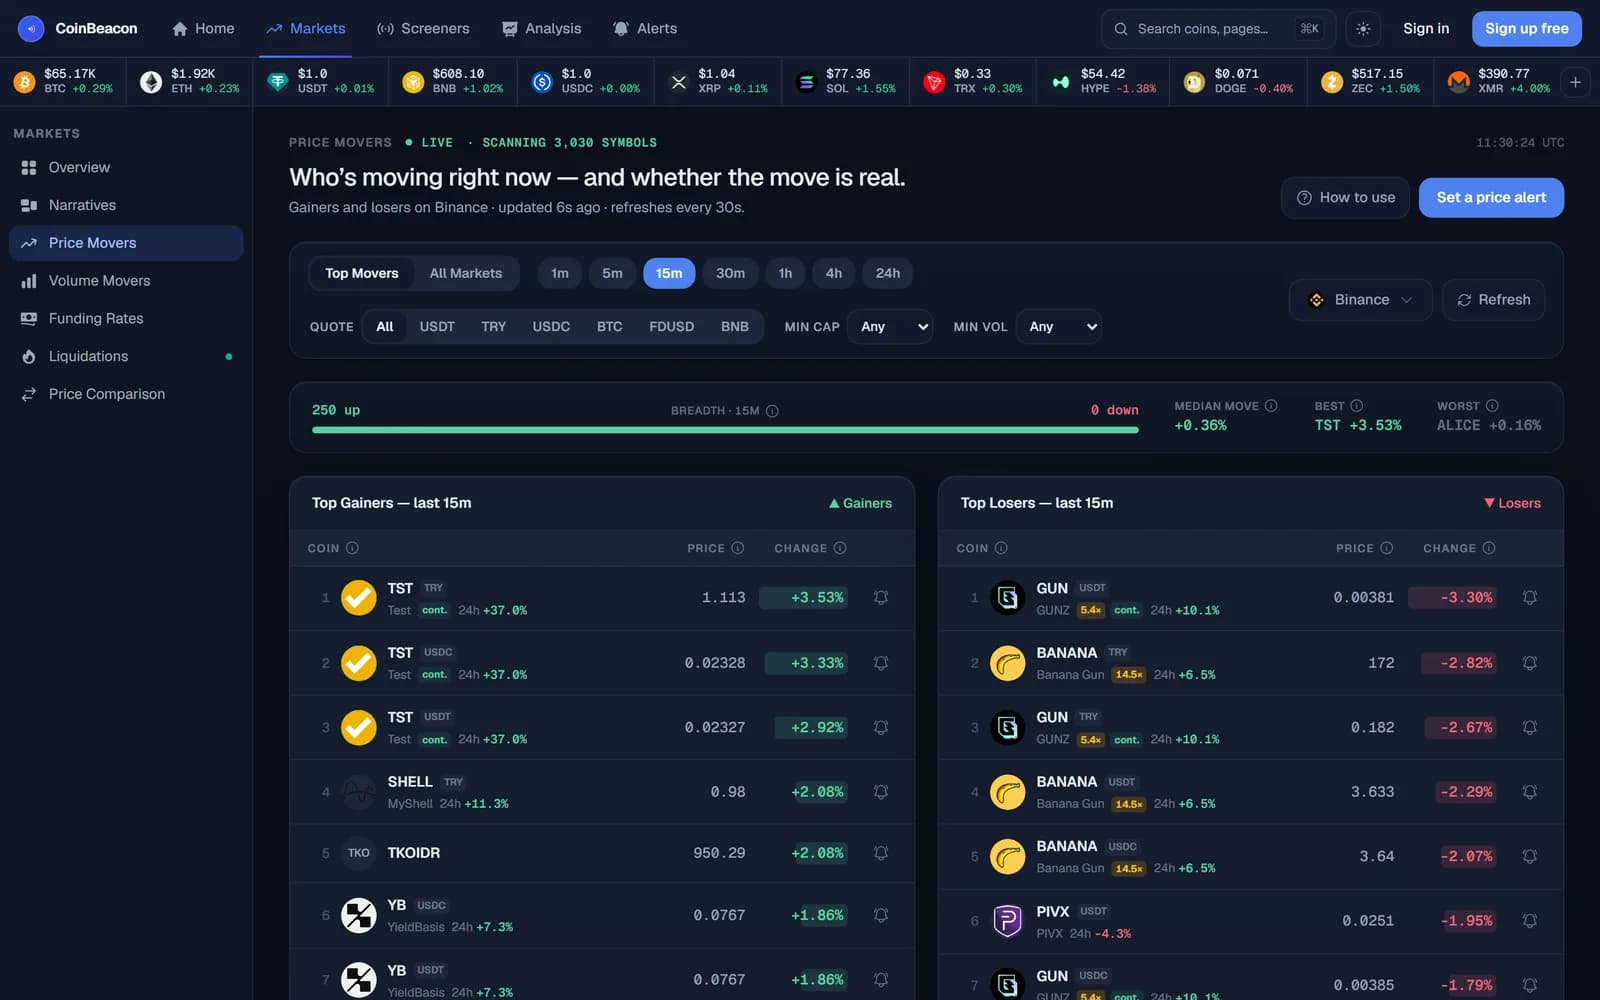The width and height of the screenshot is (1600, 1000).
Task: Set alert bell for TST USDC row
Action: point(881,663)
